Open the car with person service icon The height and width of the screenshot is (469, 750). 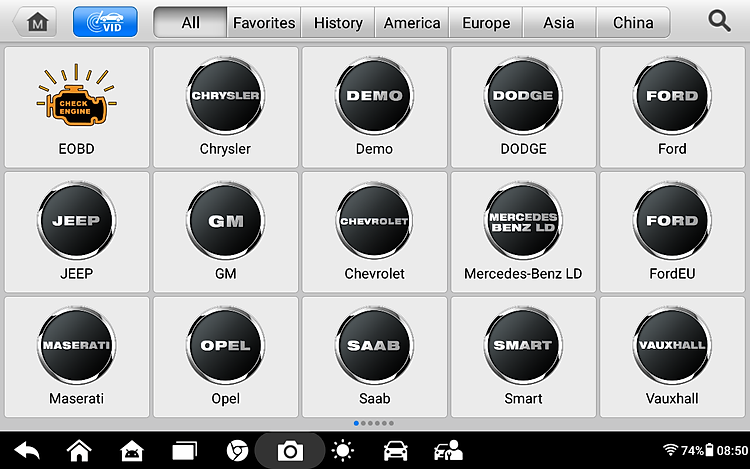(448, 451)
